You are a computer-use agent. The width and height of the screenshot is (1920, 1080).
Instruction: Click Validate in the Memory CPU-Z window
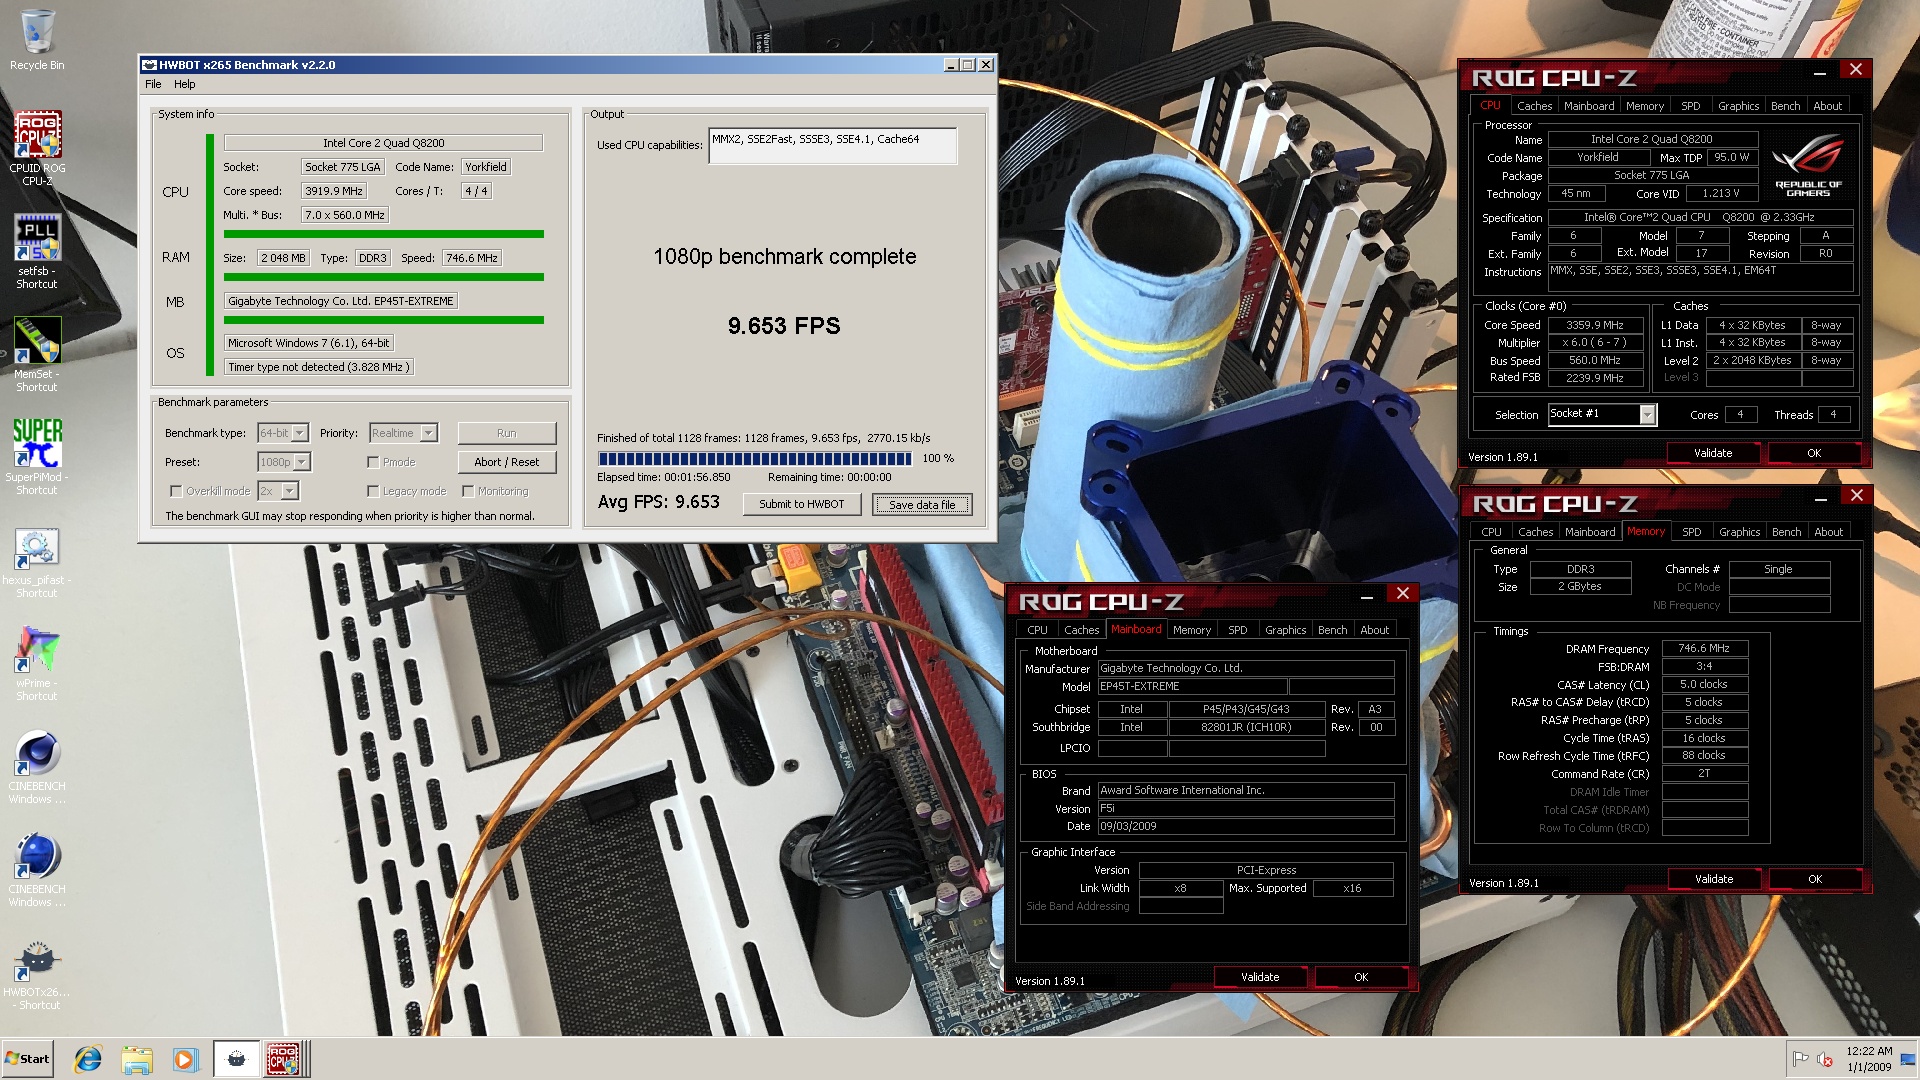pos(1714,879)
